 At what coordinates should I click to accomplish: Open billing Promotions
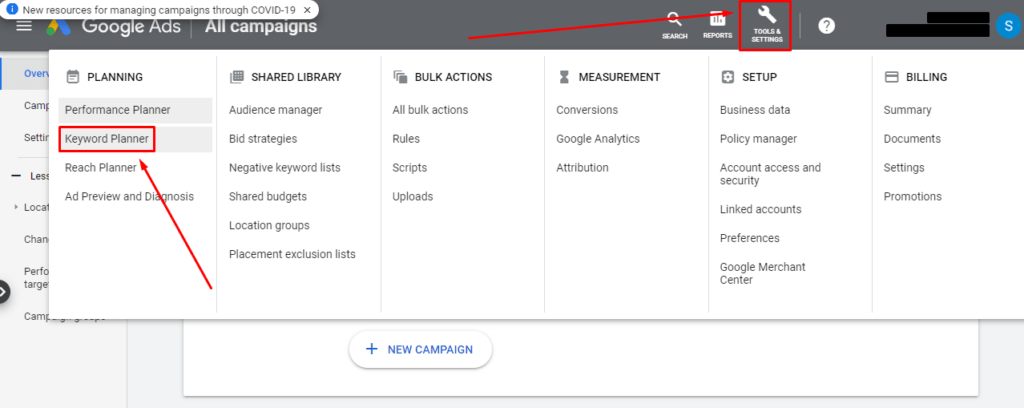click(913, 196)
